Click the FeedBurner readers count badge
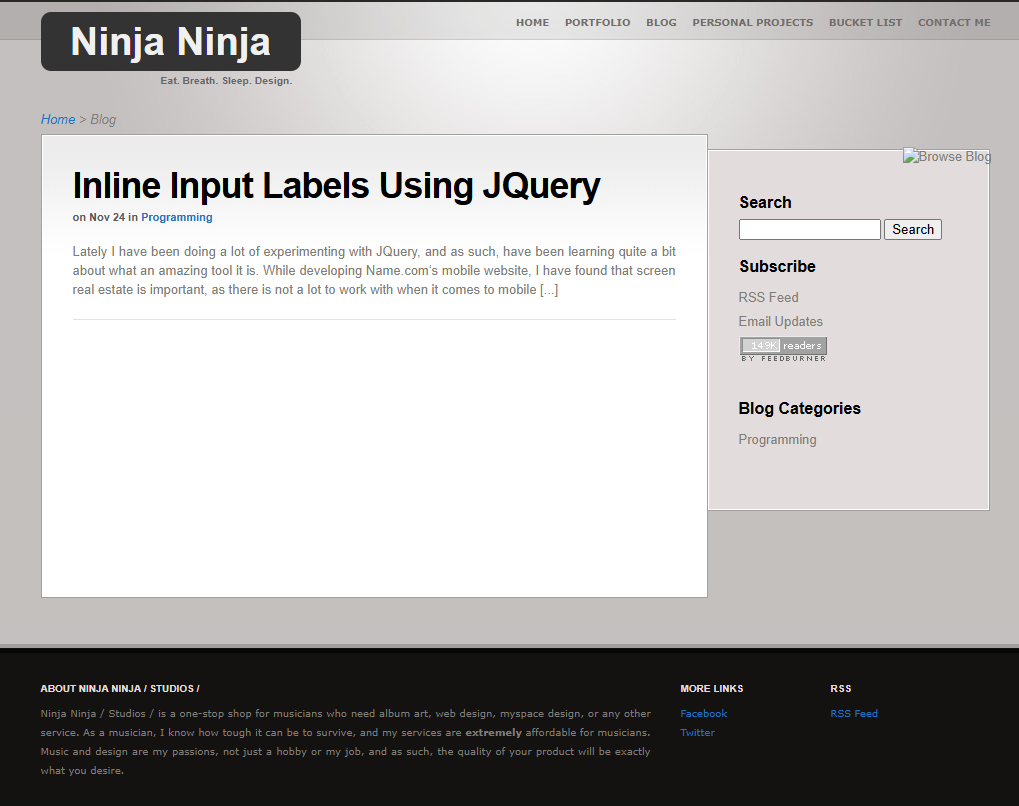 pyautogui.click(x=783, y=349)
